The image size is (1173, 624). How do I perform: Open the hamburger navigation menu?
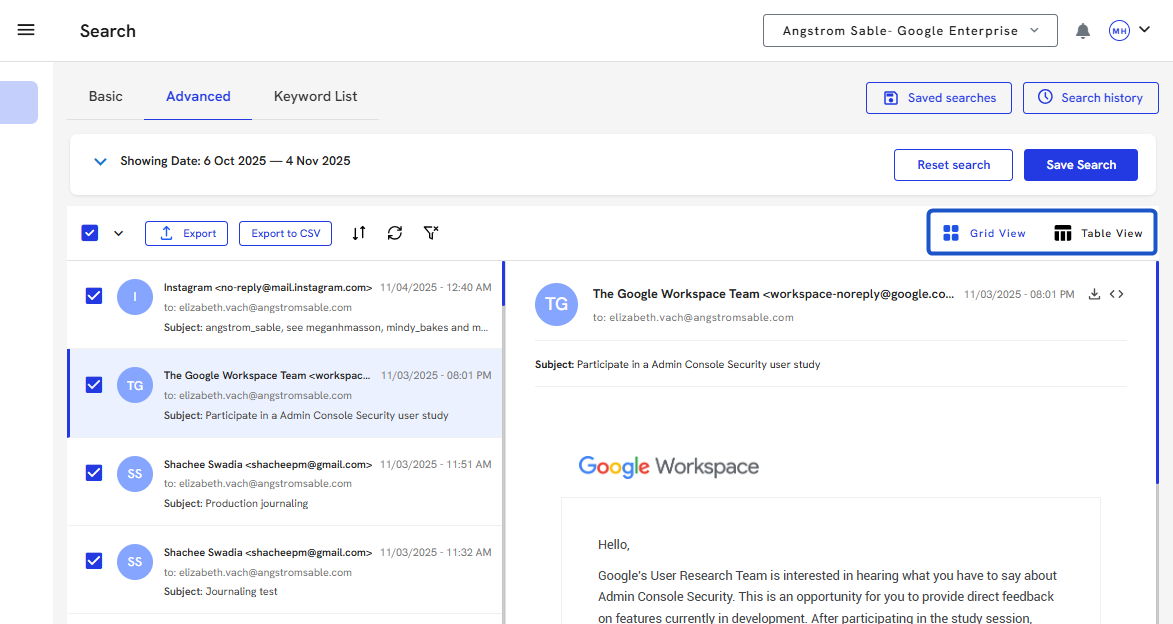26,30
